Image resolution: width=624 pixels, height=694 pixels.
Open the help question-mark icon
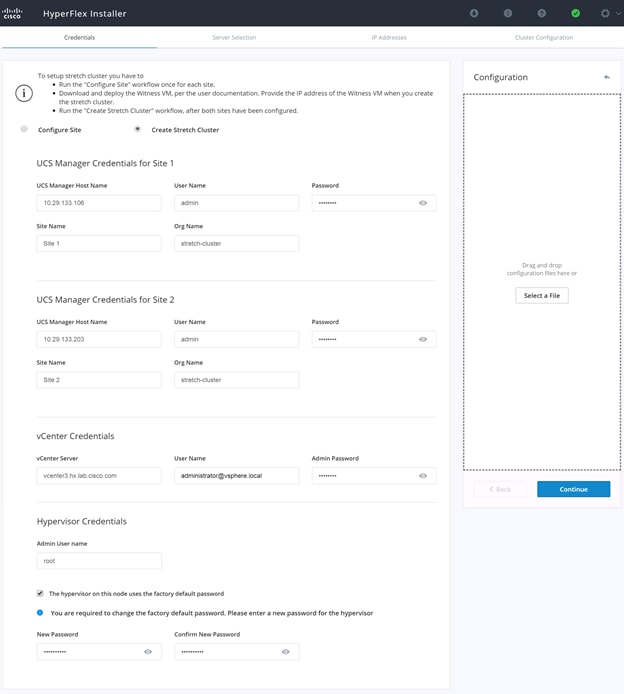[541, 13]
